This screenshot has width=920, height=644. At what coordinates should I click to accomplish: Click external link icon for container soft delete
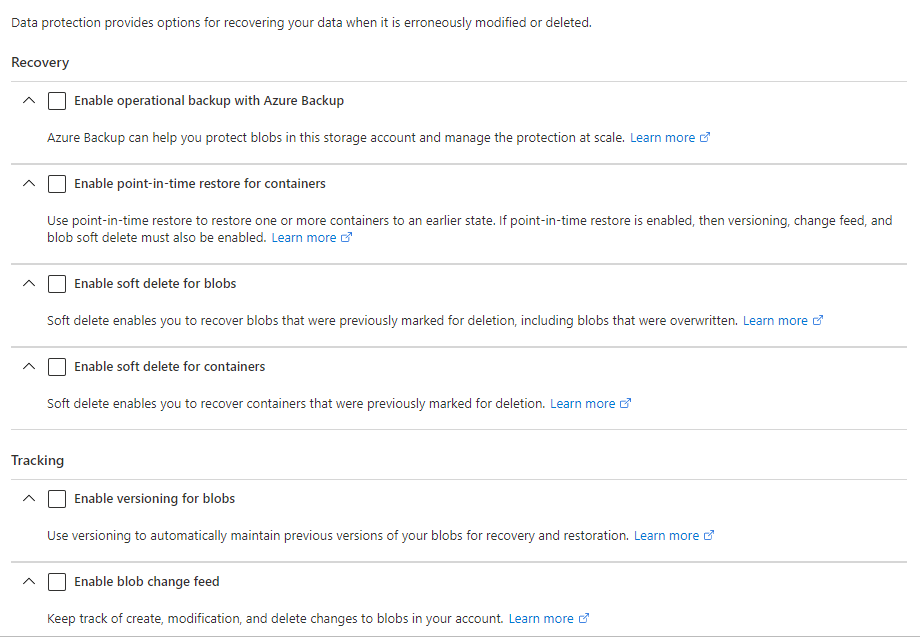point(626,404)
